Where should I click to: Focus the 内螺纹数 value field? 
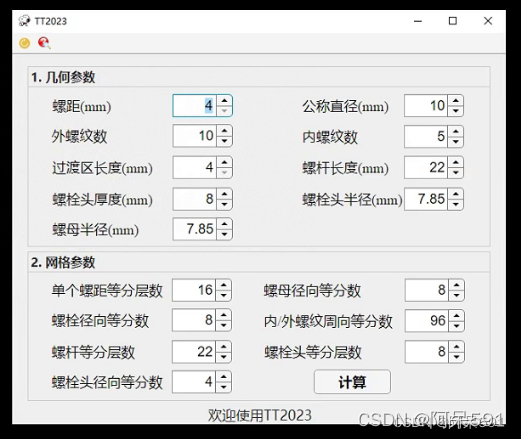[426, 136]
